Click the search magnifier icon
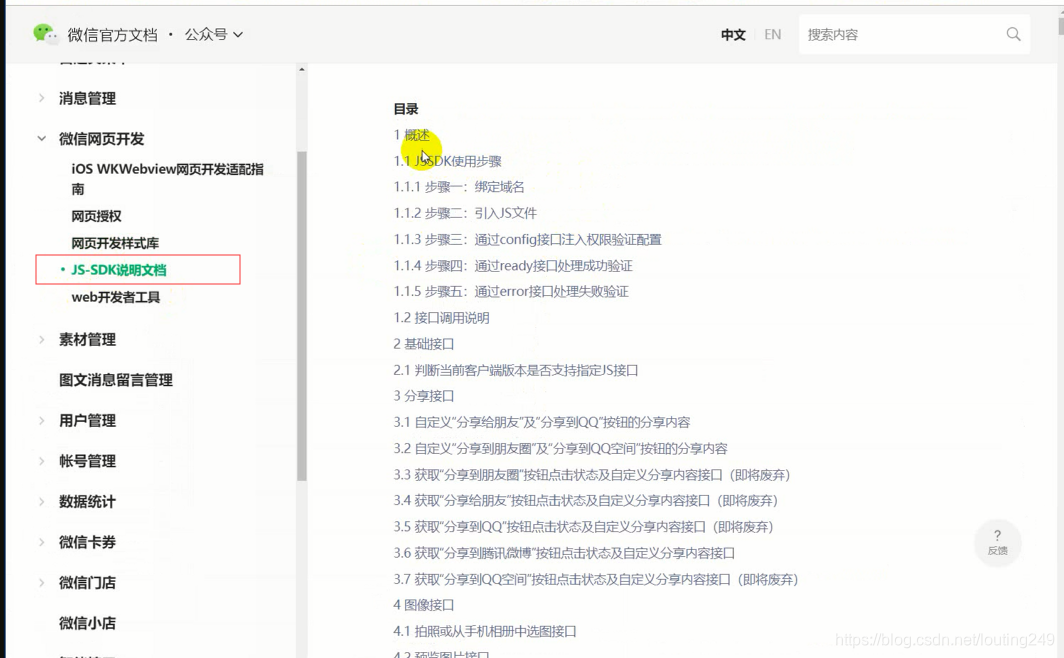 tap(1013, 34)
